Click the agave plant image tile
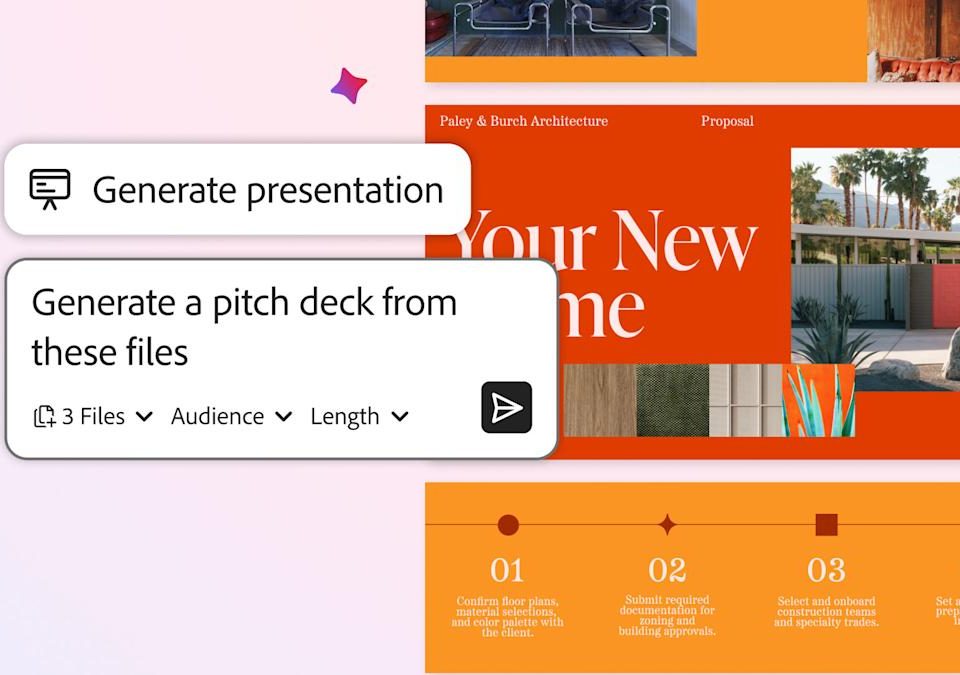 818,400
